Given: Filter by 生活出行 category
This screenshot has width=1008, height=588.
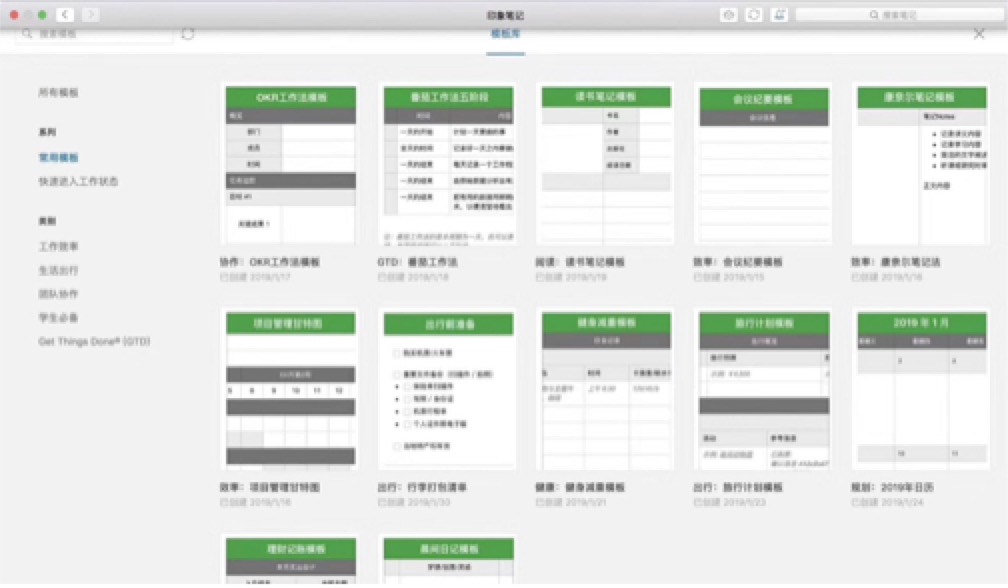Looking at the screenshot, I should tap(58, 270).
